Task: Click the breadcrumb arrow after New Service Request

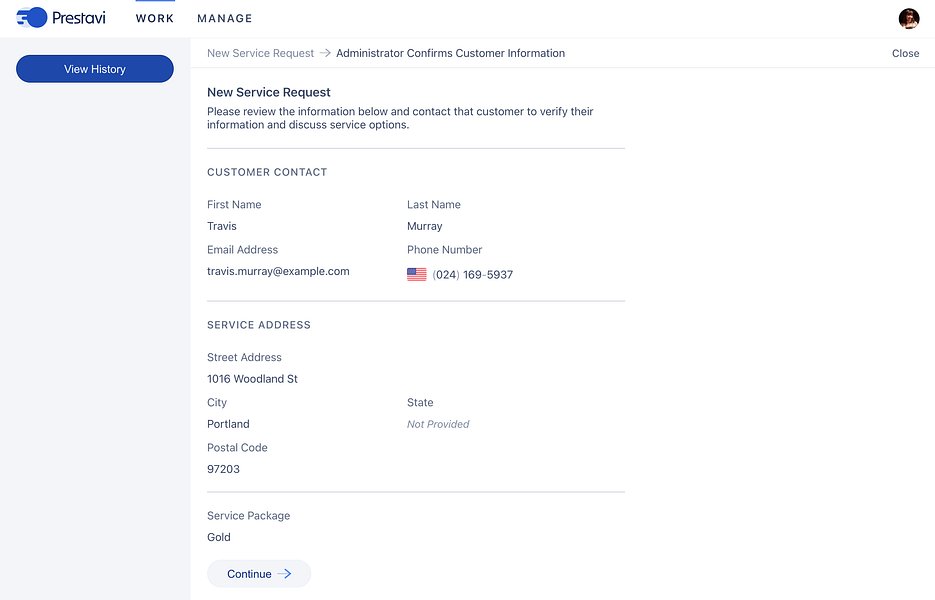Action: (x=325, y=53)
